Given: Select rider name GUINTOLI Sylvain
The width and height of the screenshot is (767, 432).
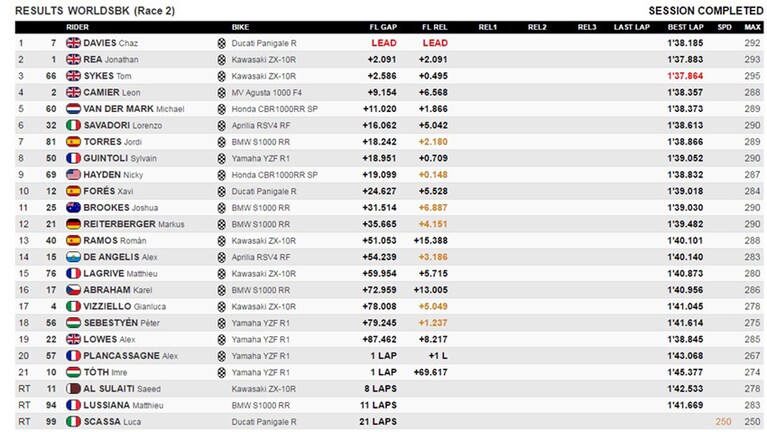Looking at the screenshot, I should [x=120, y=159].
